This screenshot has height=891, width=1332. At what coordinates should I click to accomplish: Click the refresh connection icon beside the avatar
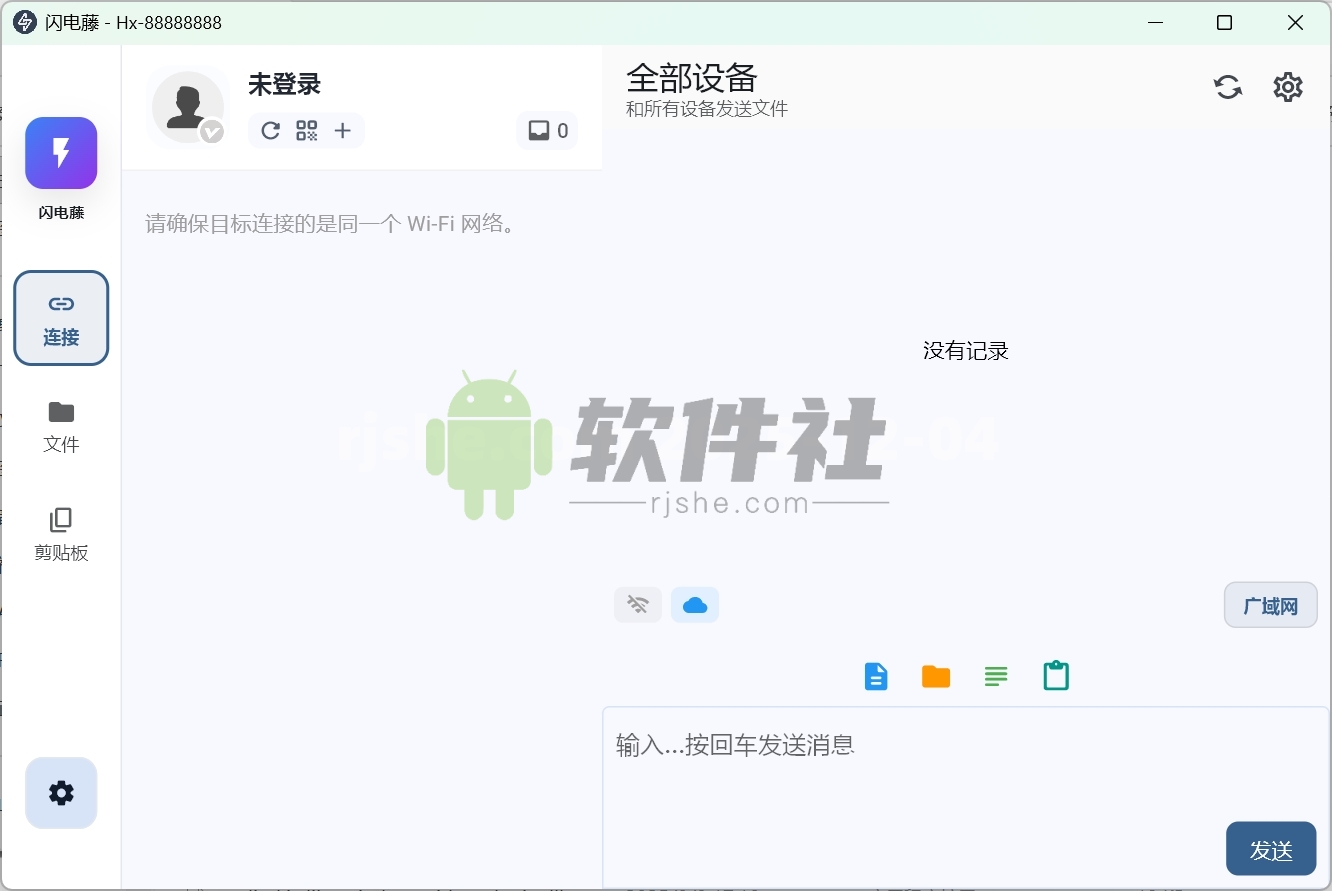pos(269,130)
